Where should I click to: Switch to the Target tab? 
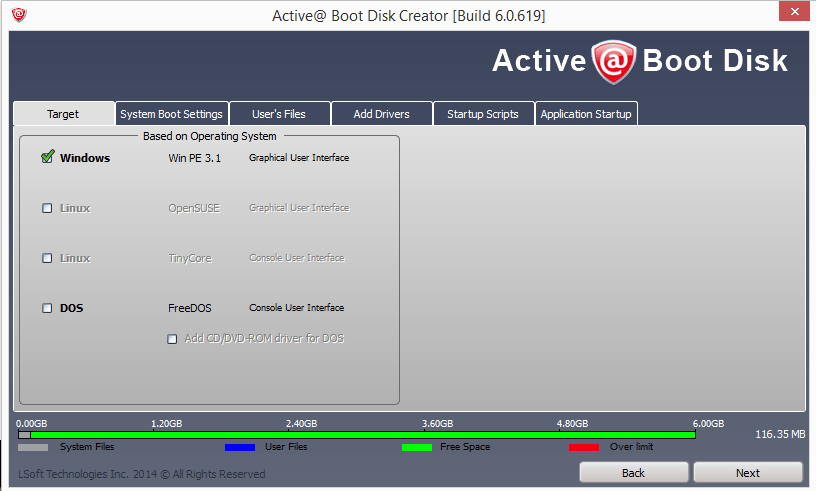click(63, 114)
